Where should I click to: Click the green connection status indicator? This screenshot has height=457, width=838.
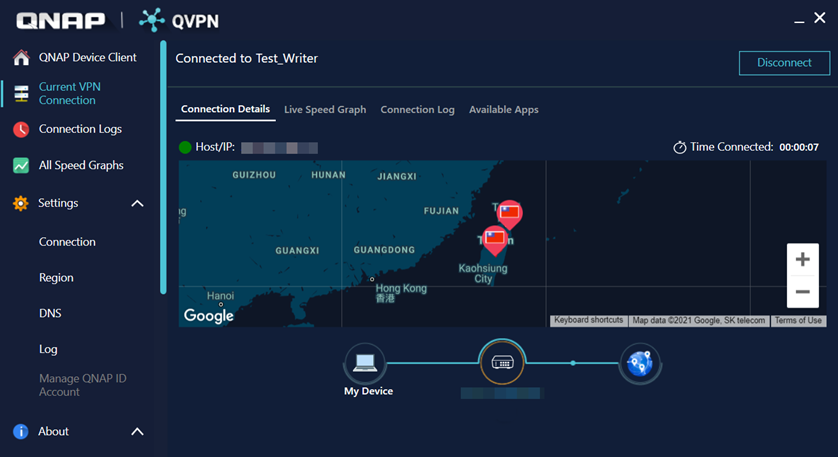point(185,147)
